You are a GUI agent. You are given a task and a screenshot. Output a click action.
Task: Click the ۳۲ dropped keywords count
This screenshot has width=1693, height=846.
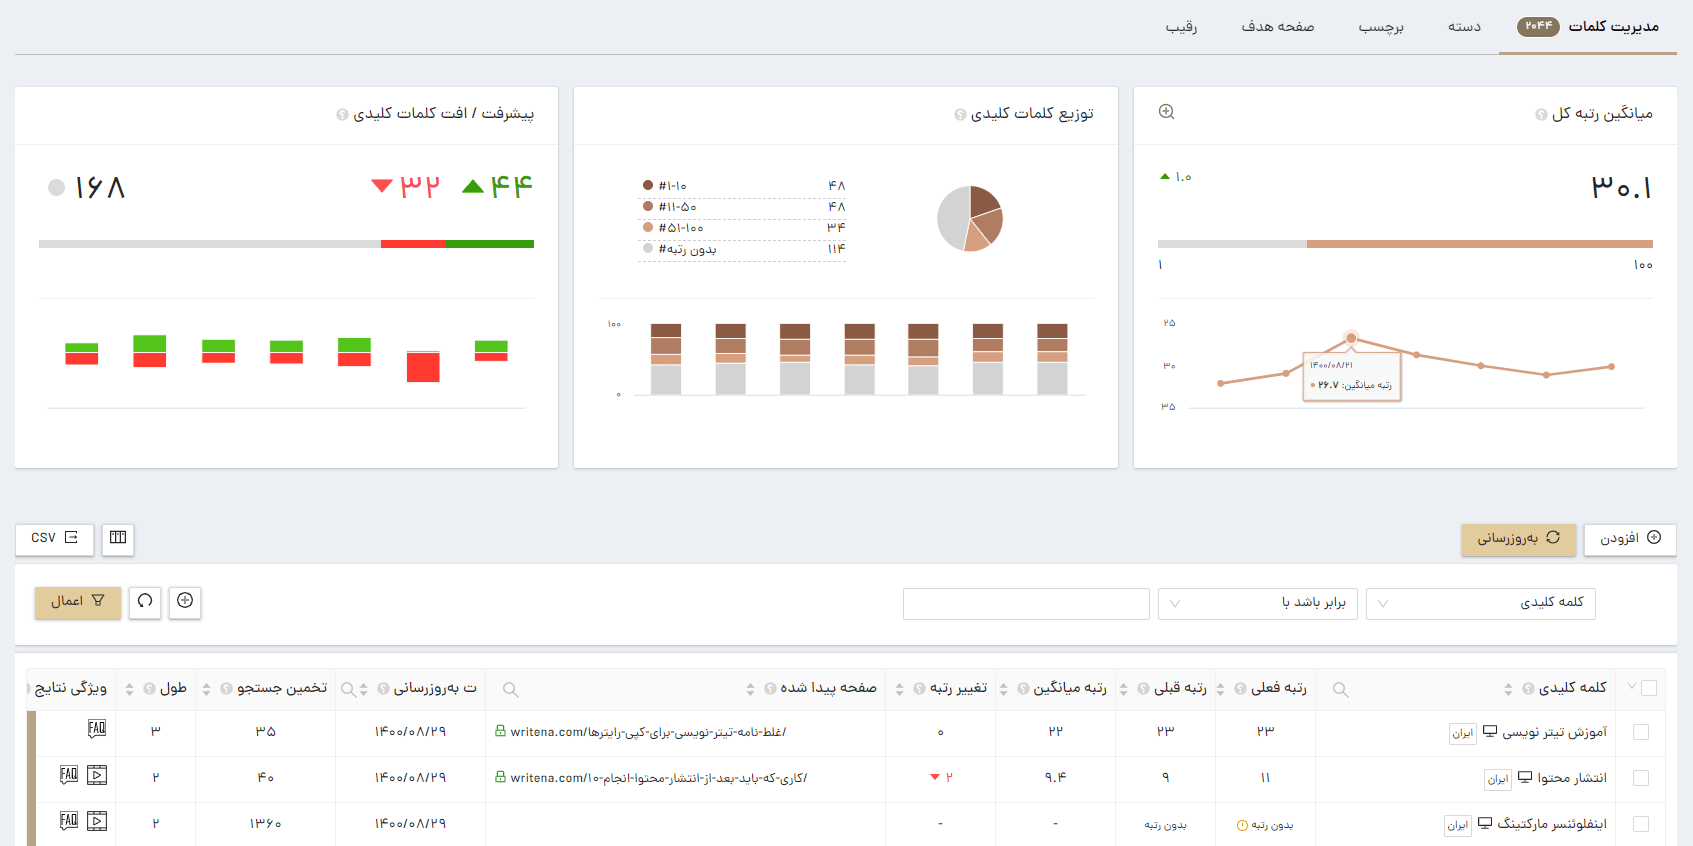tap(420, 186)
